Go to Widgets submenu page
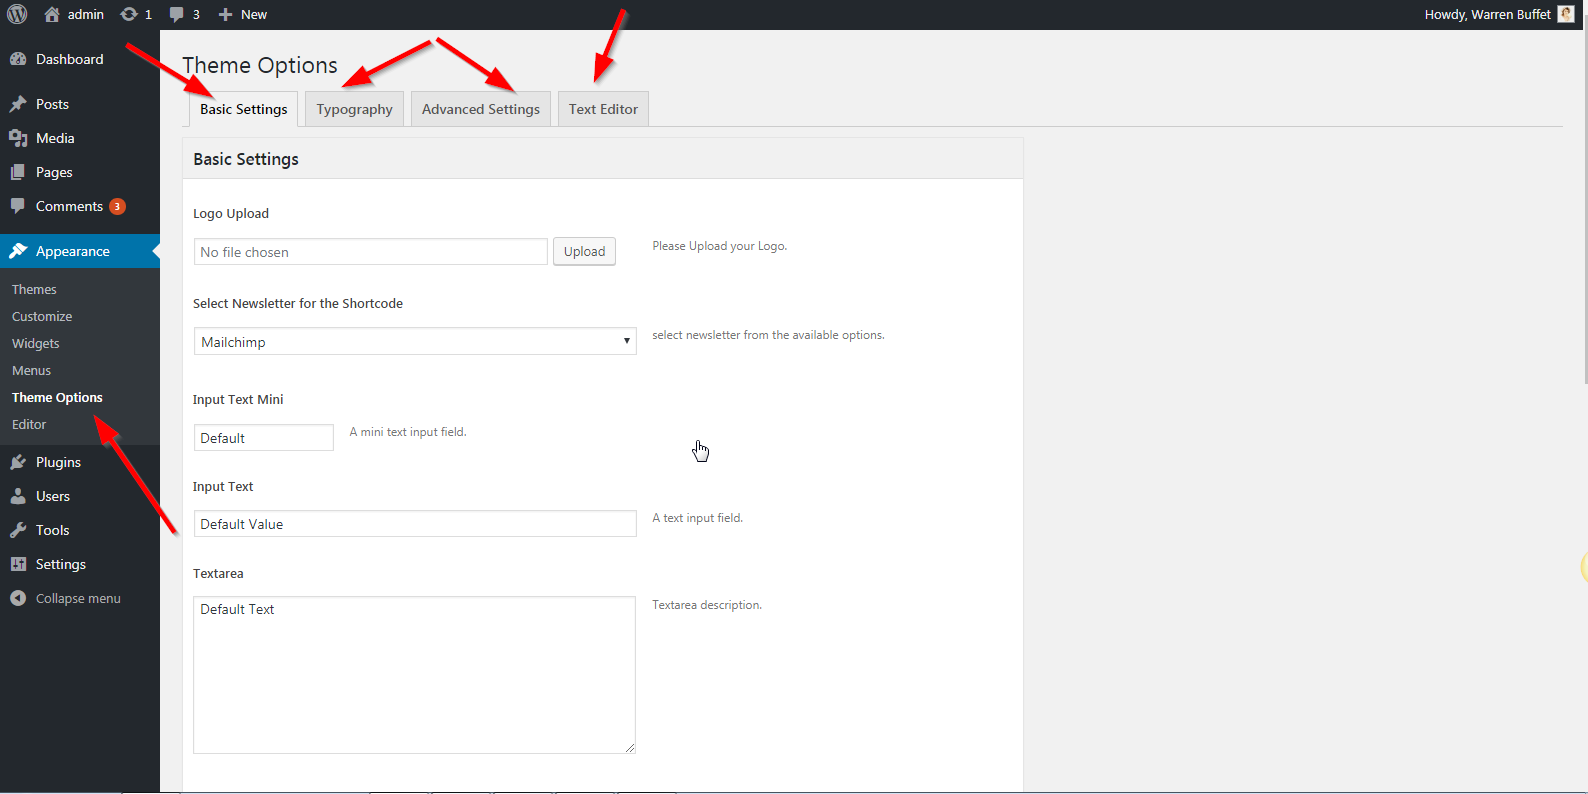Image resolution: width=1588 pixels, height=794 pixels. (x=36, y=343)
